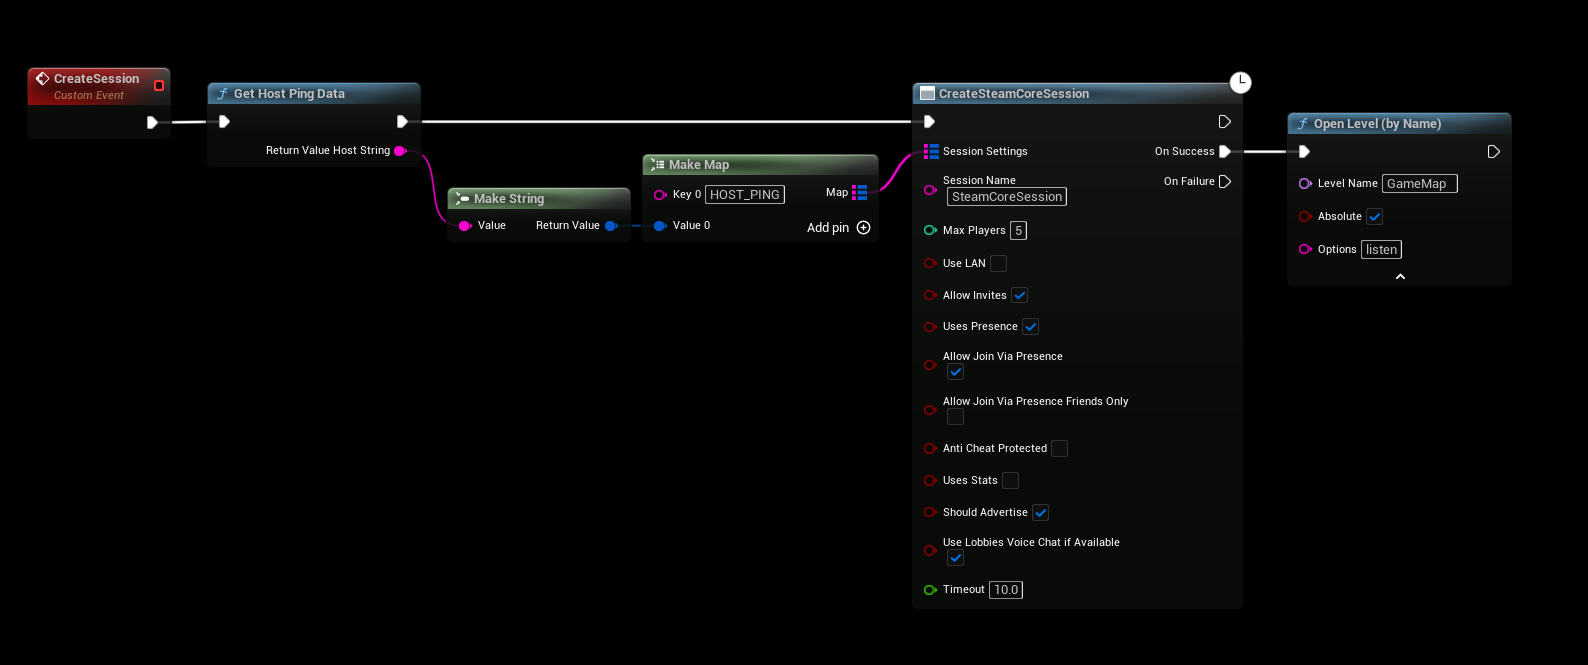Check the Anti Cheat Protected checkbox
1588x665 pixels.
coord(1059,449)
